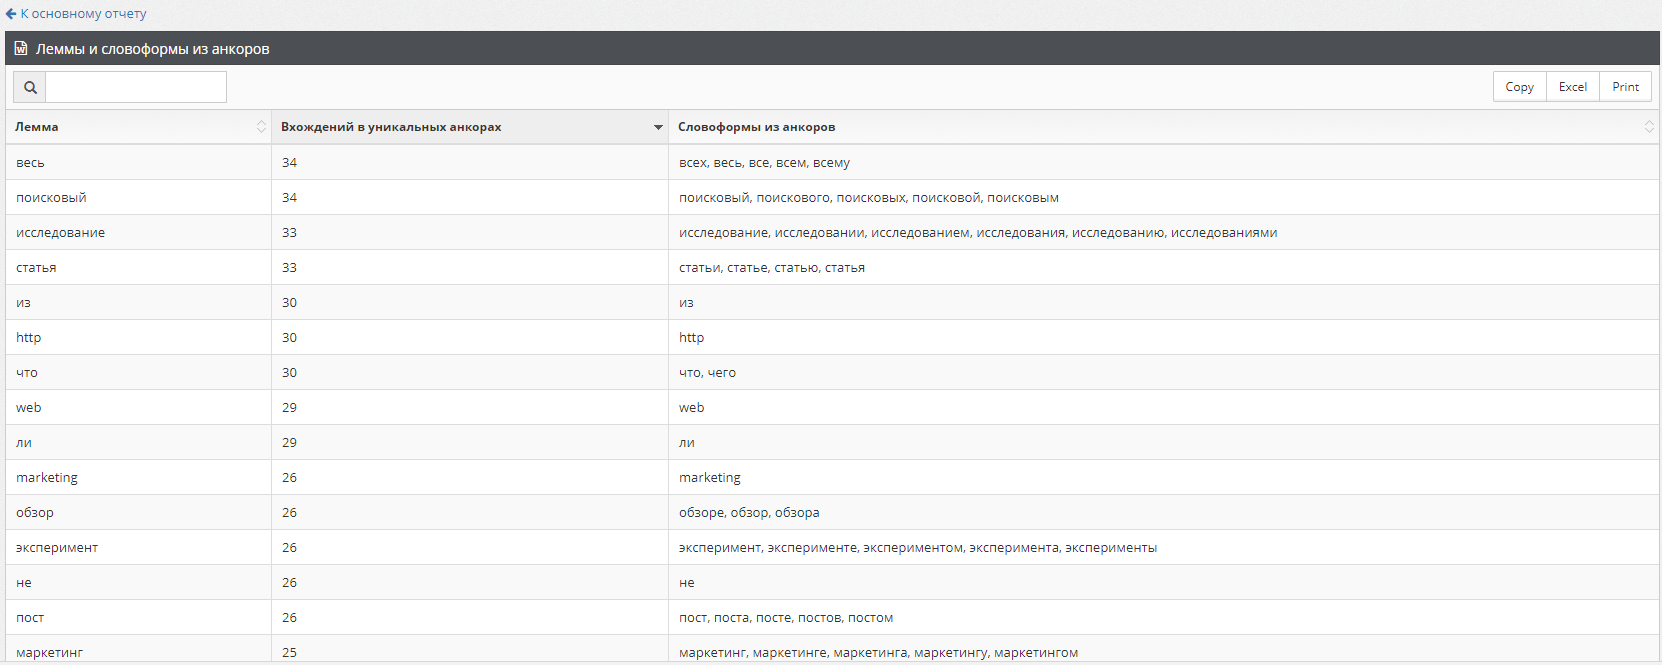The height and width of the screenshot is (665, 1662).
Task: Select the 'поисковый' lemma cell
Action: click(x=51, y=198)
